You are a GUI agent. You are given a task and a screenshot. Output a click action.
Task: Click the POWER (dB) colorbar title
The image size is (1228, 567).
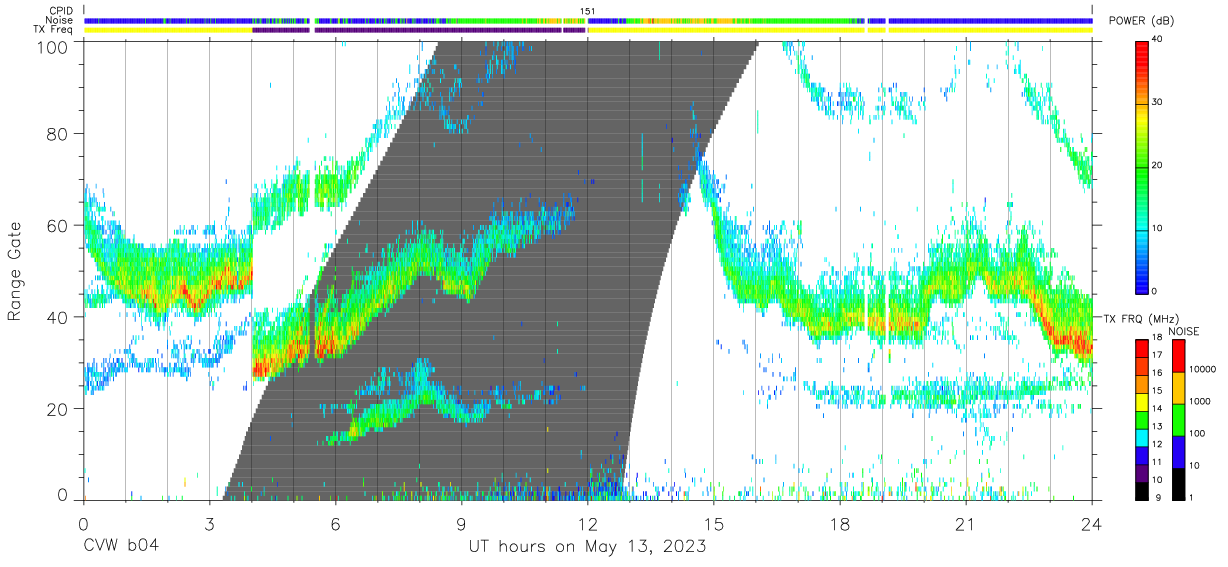pos(1141,22)
